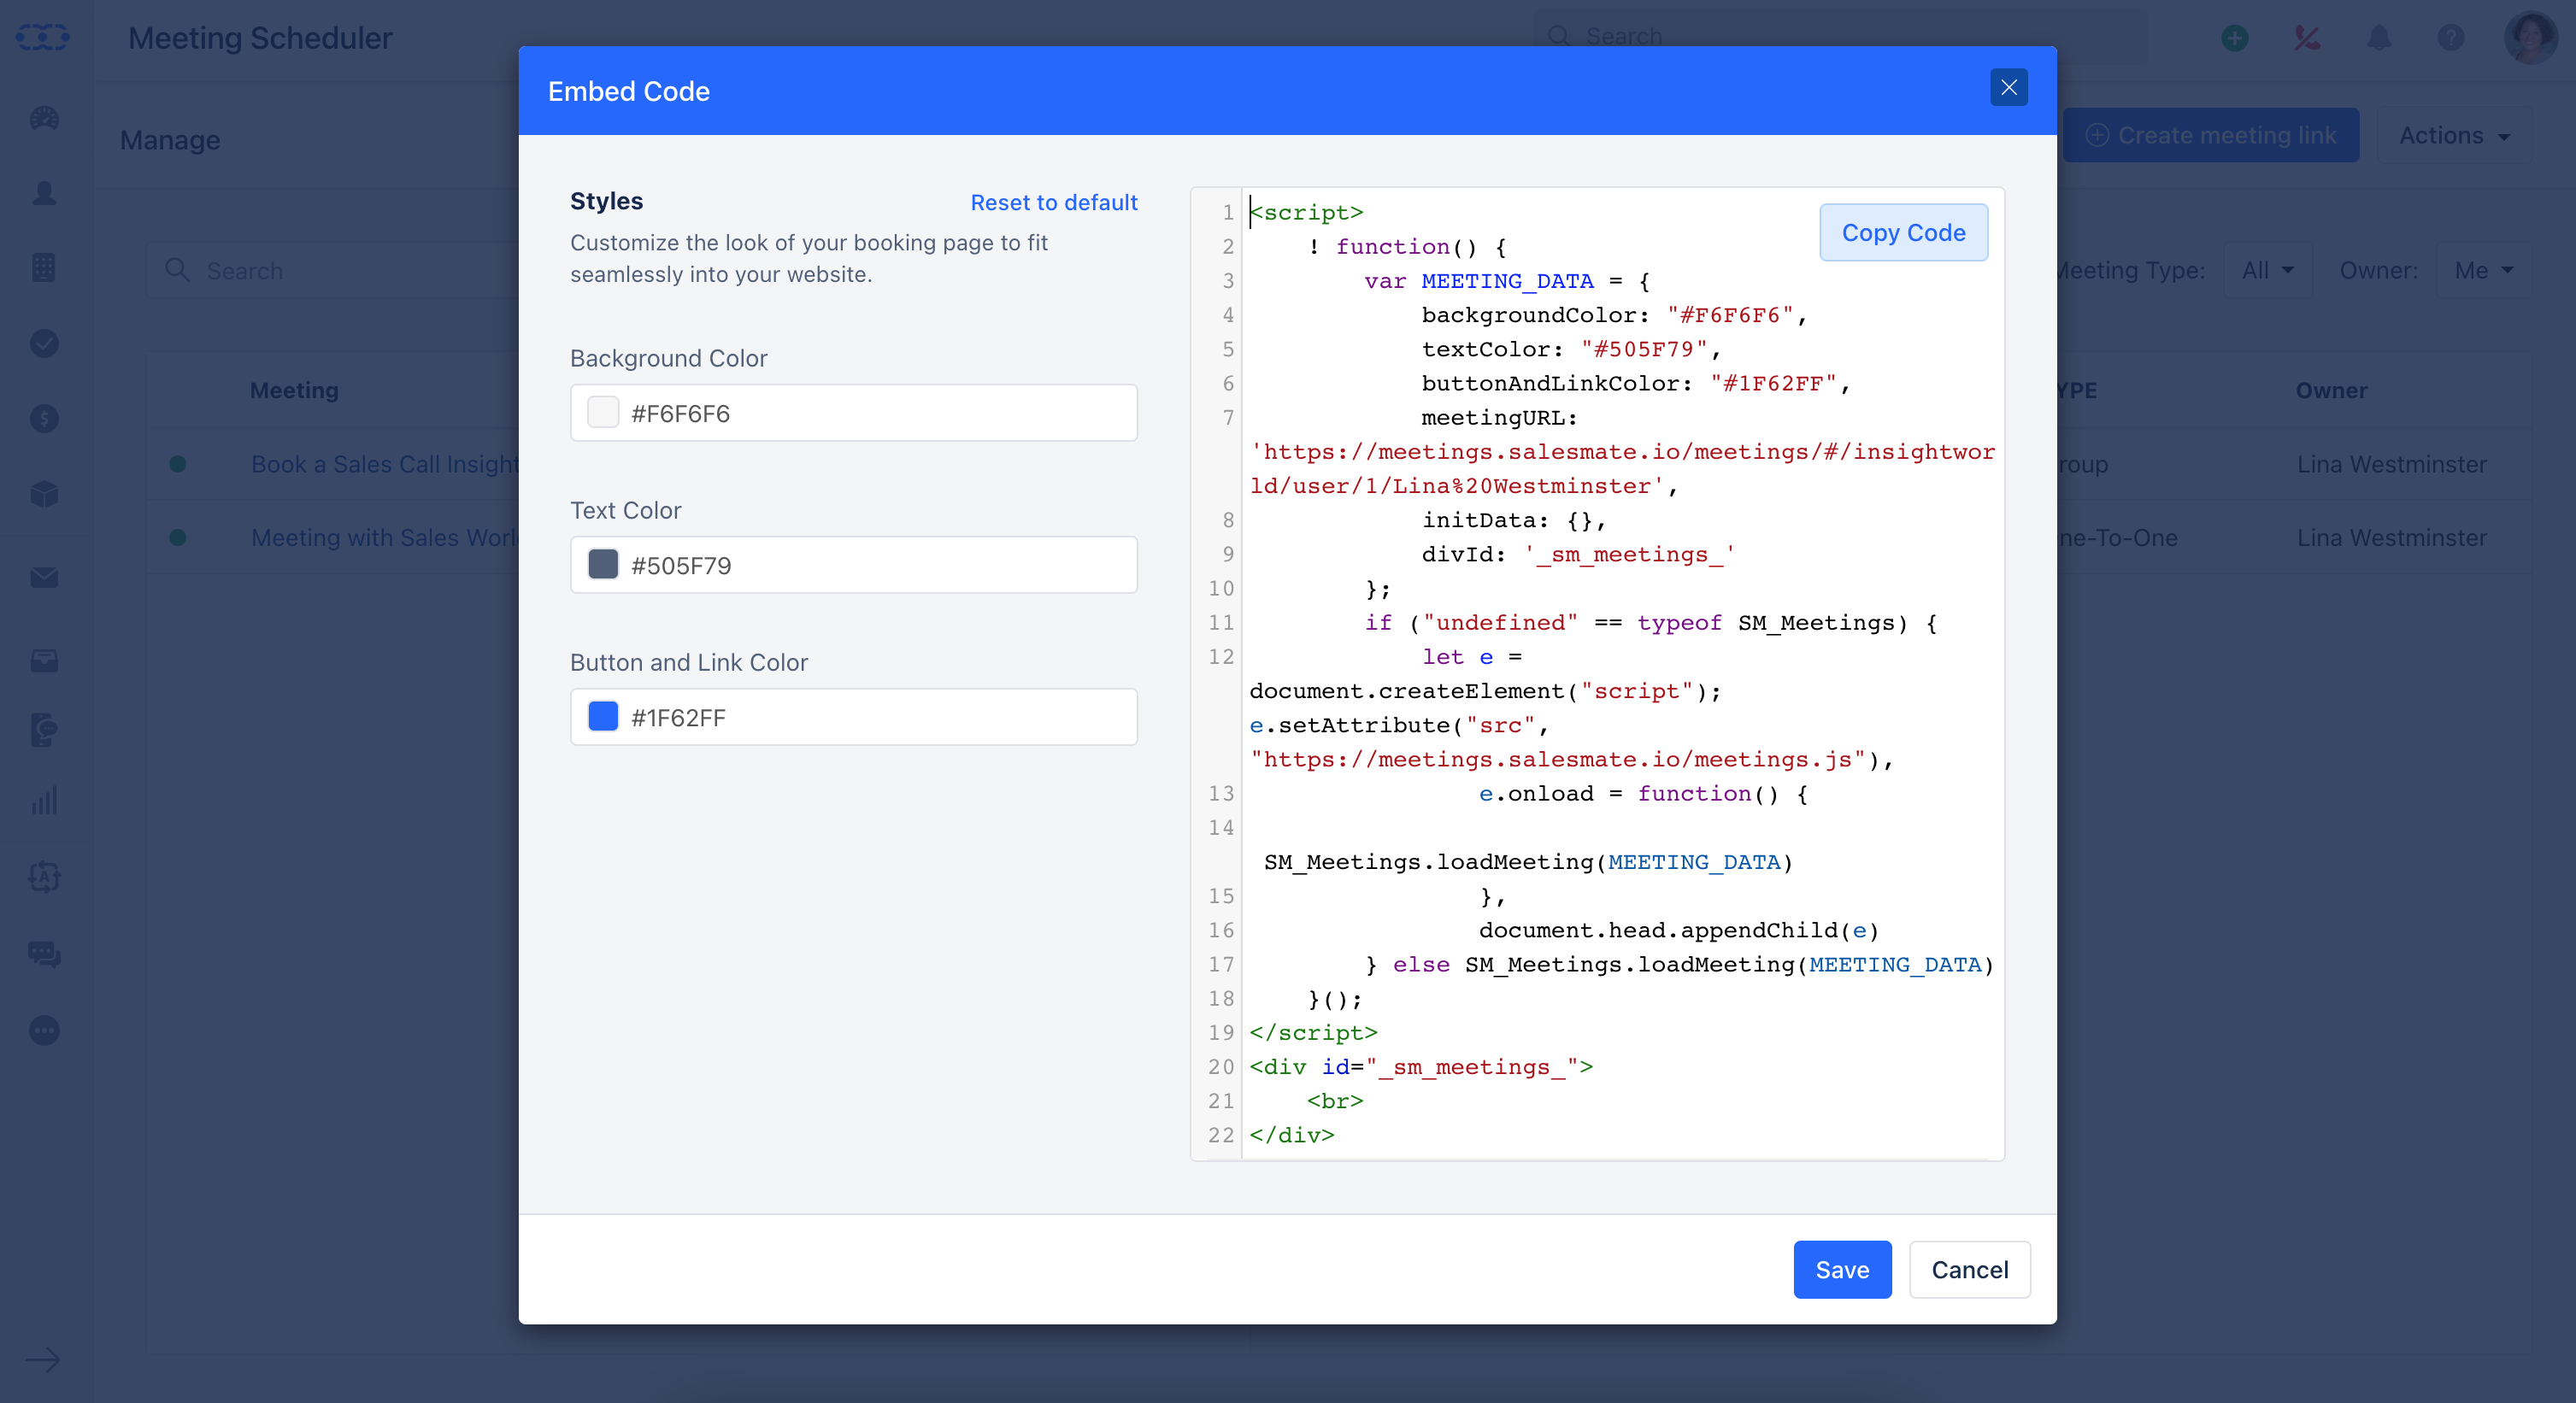Save the embed code styles

(x=1842, y=1269)
